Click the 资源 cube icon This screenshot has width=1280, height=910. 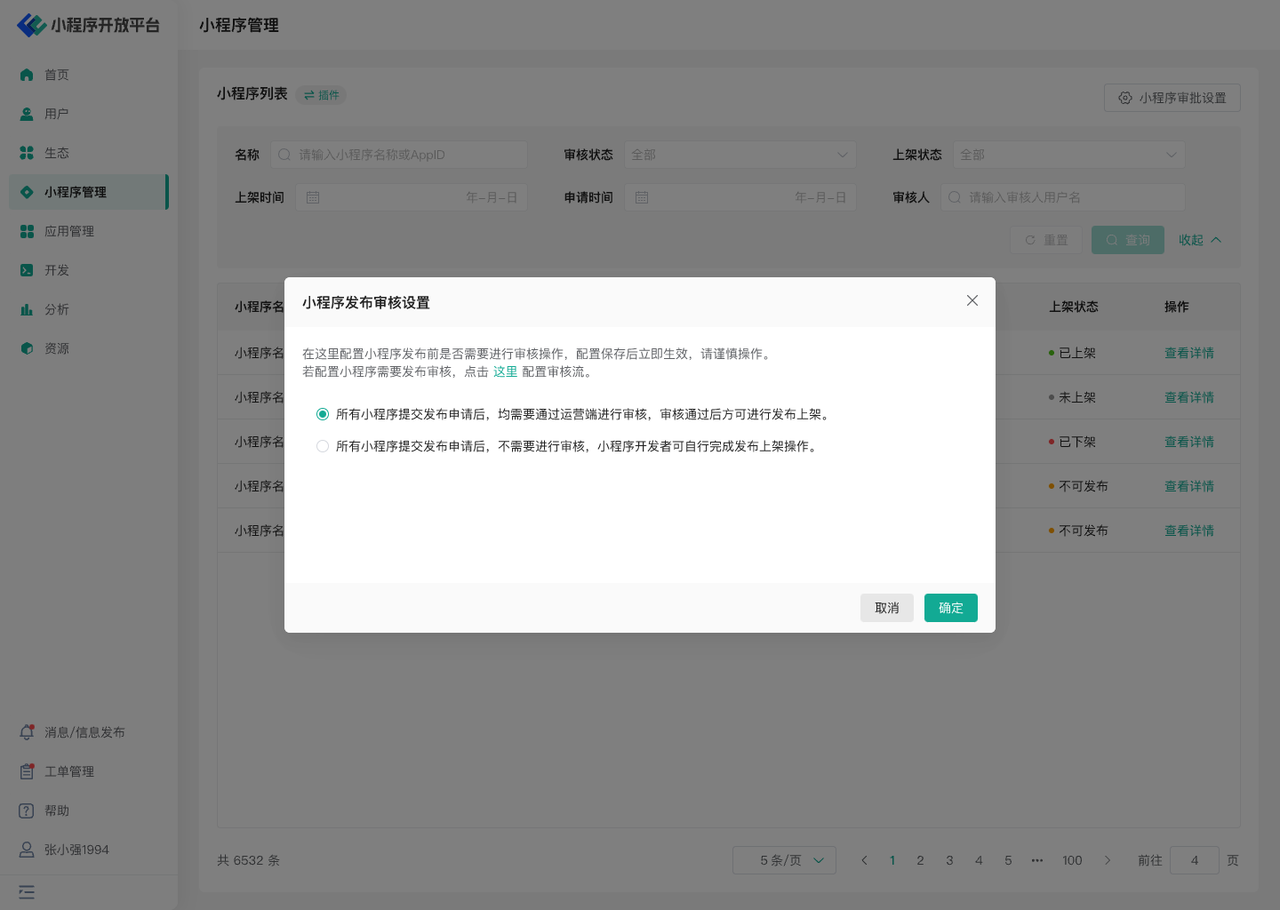(x=27, y=349)
